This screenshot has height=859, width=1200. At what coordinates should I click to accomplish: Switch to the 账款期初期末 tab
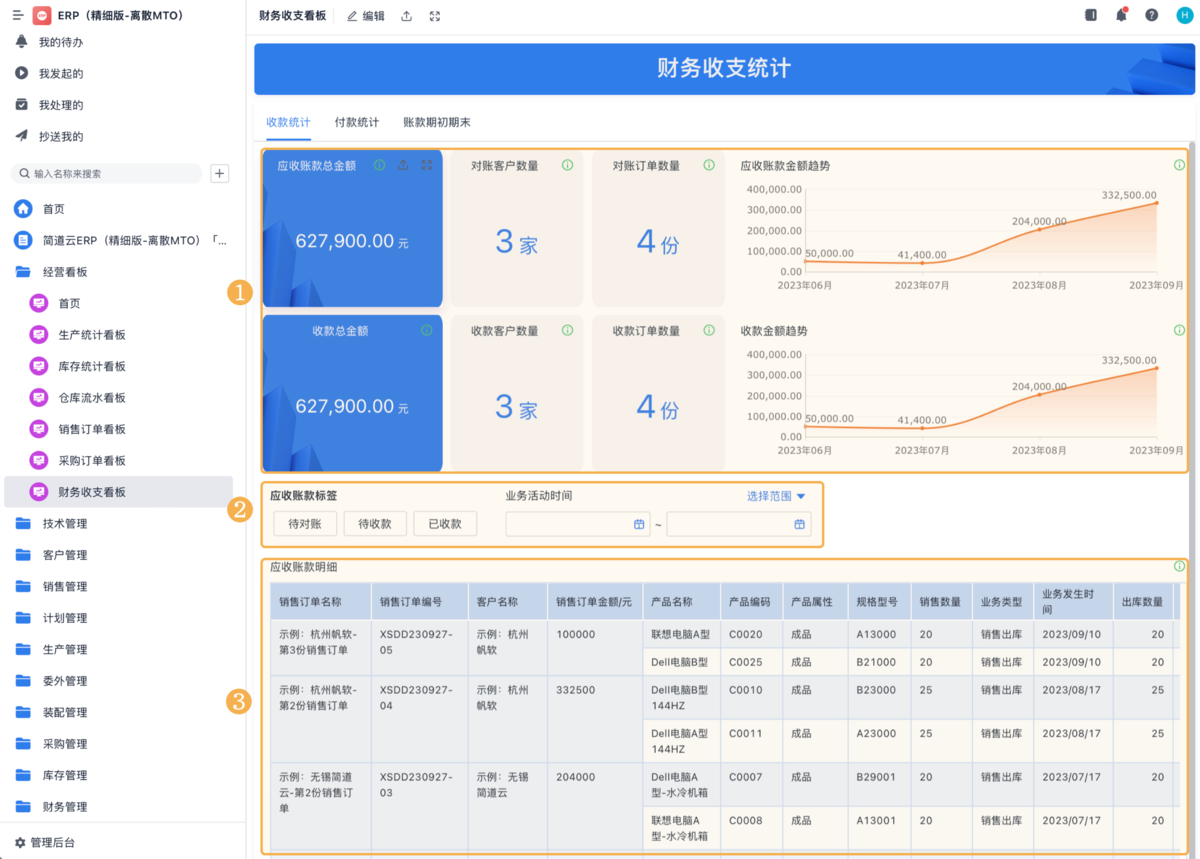pos(436,122)
